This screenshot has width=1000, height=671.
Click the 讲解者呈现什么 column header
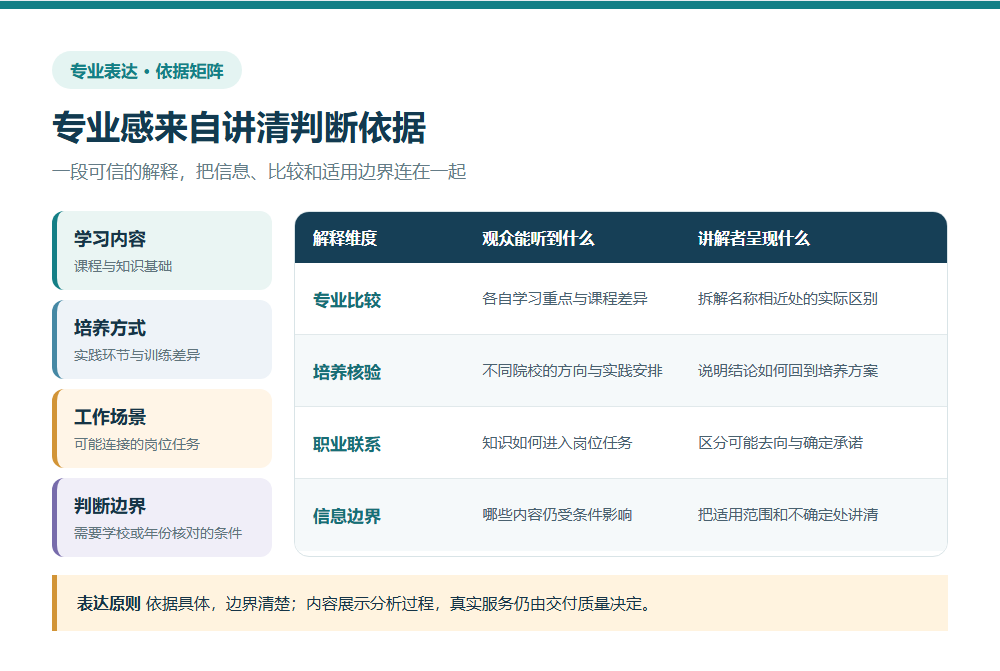pos(754,239)
